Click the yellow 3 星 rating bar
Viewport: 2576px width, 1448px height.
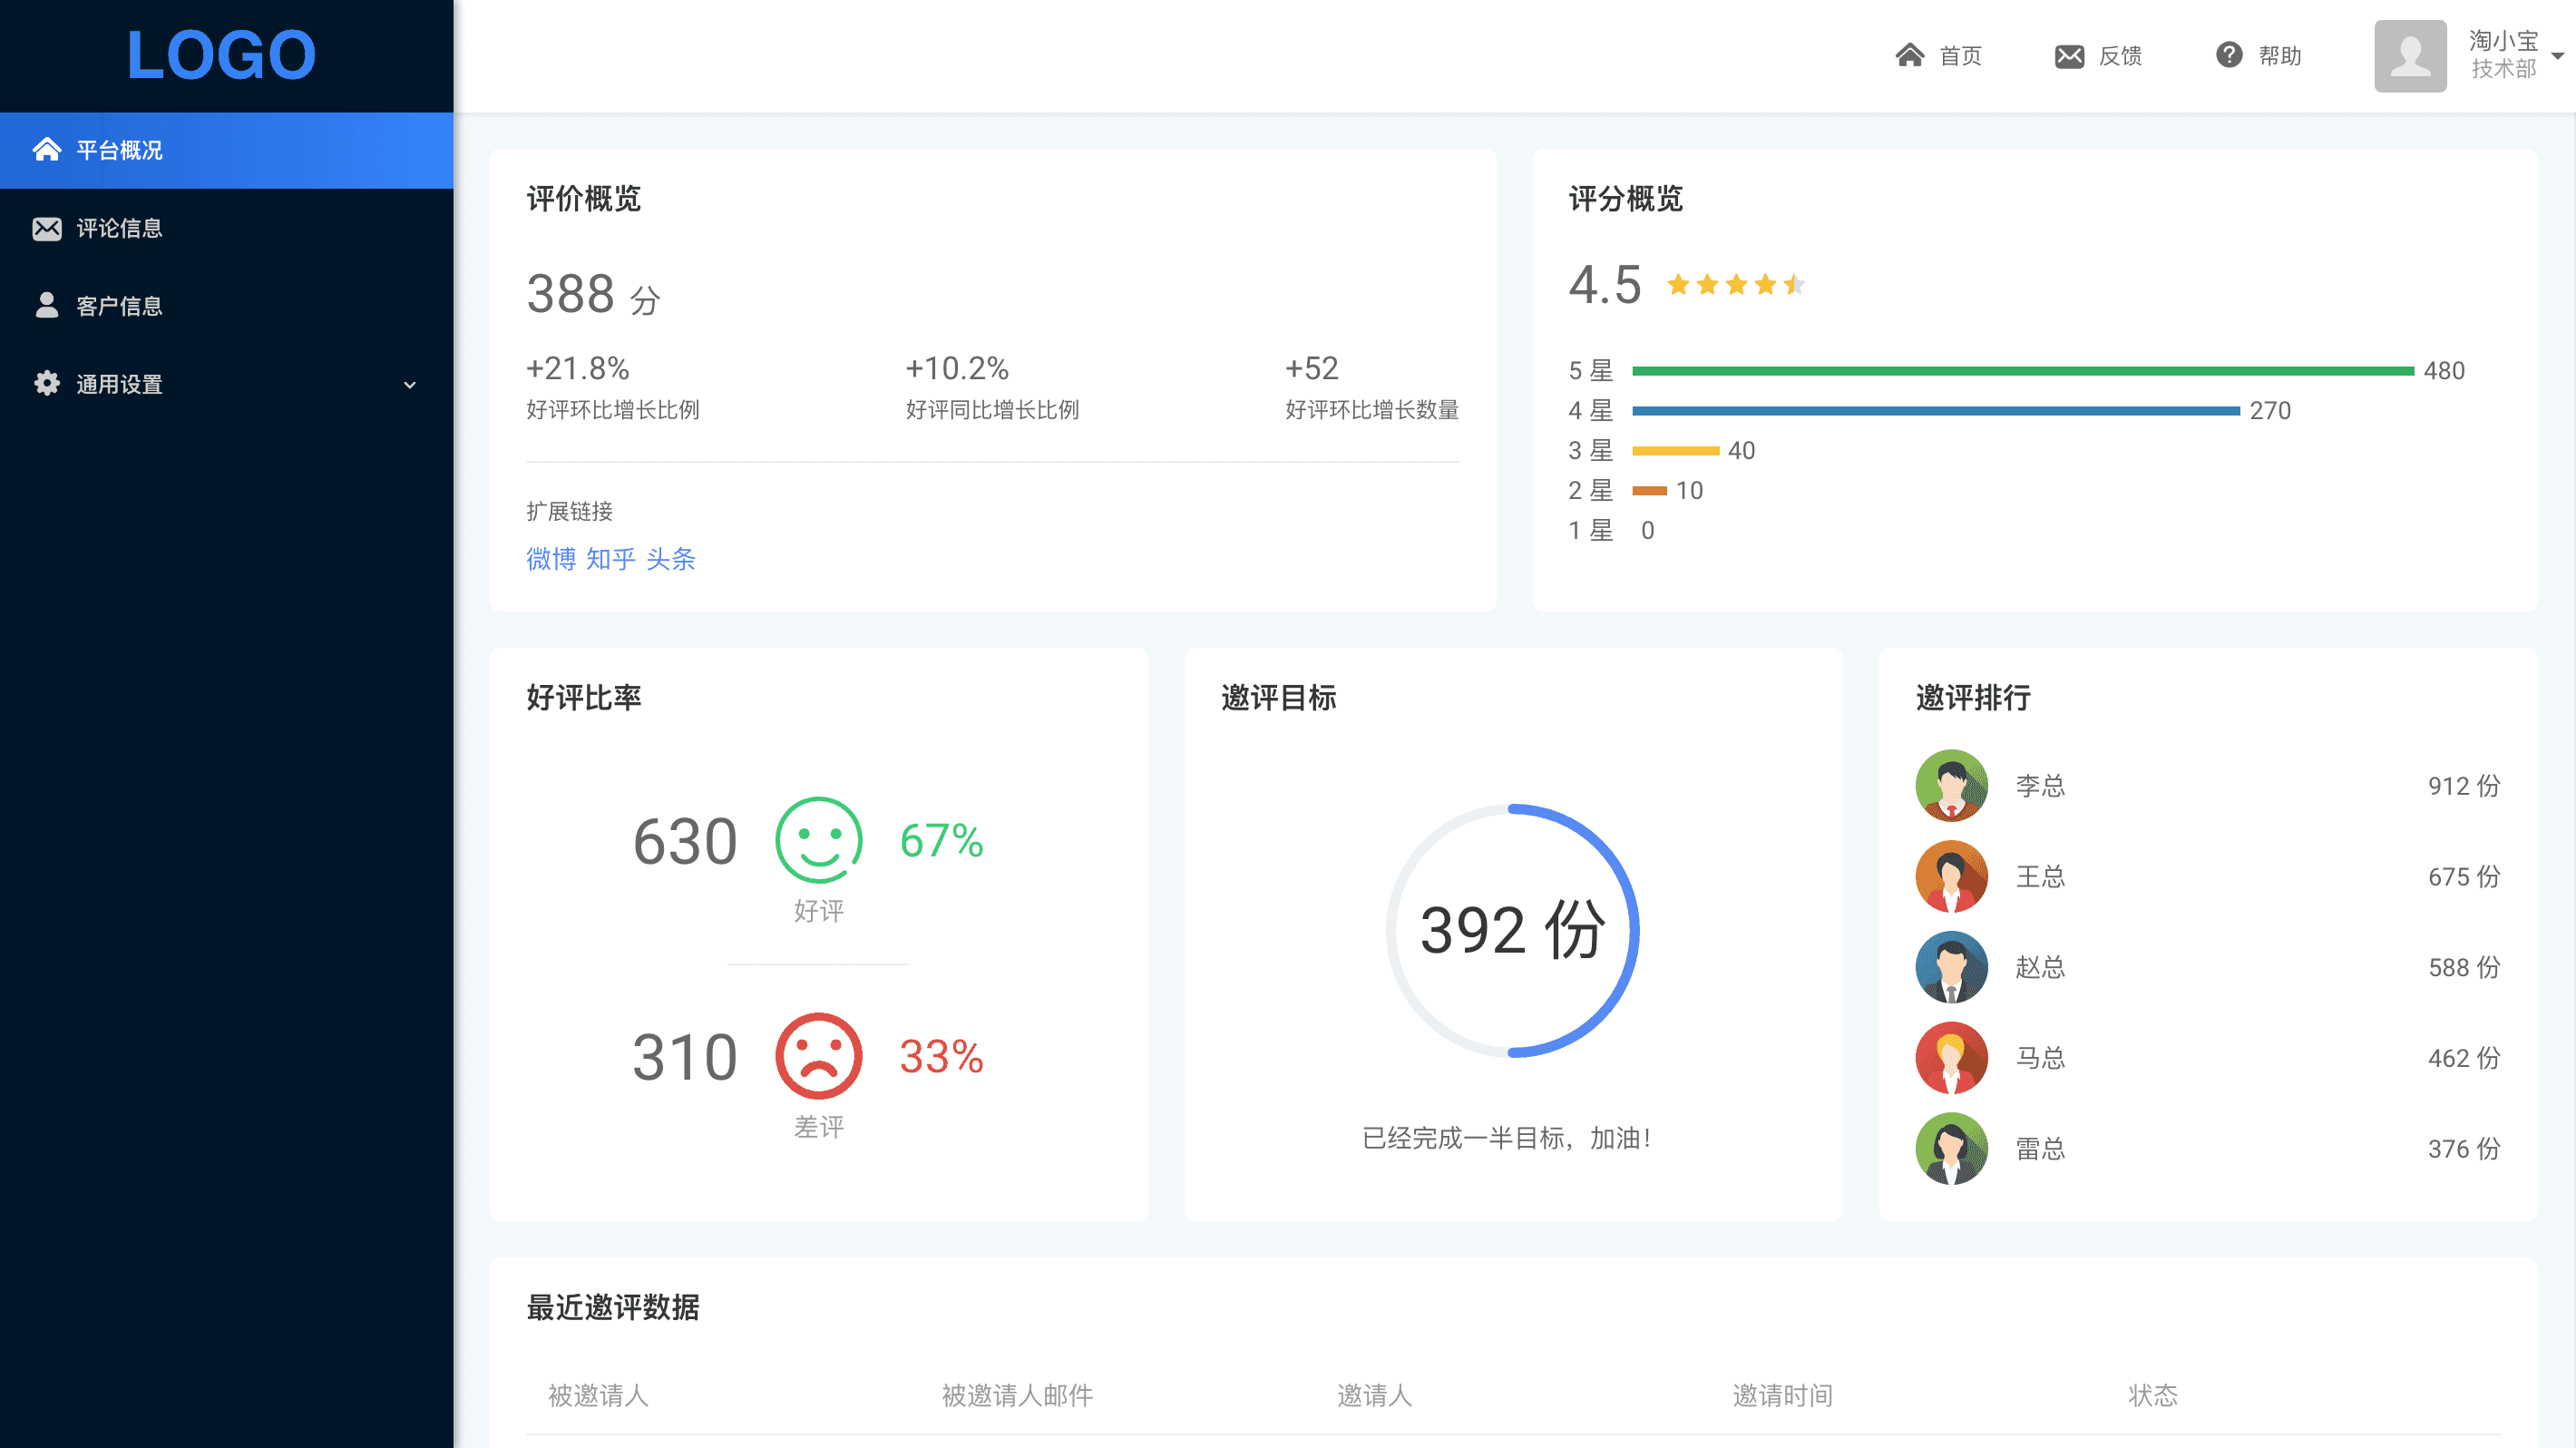(1676, 451)
